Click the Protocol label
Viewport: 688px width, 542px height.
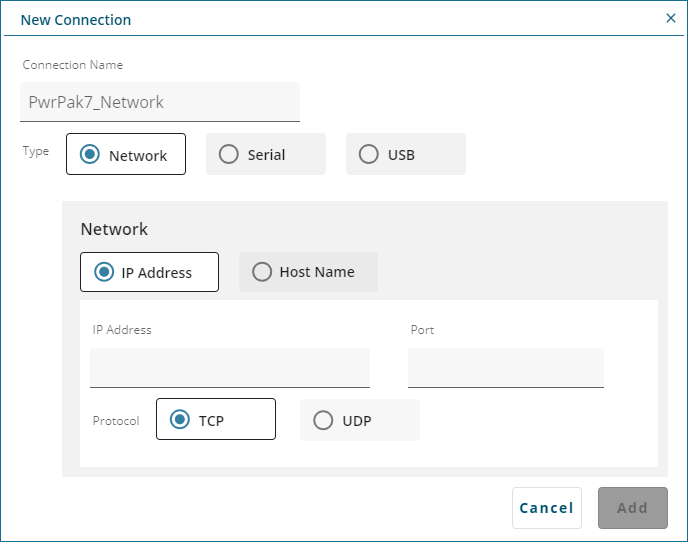116,421
